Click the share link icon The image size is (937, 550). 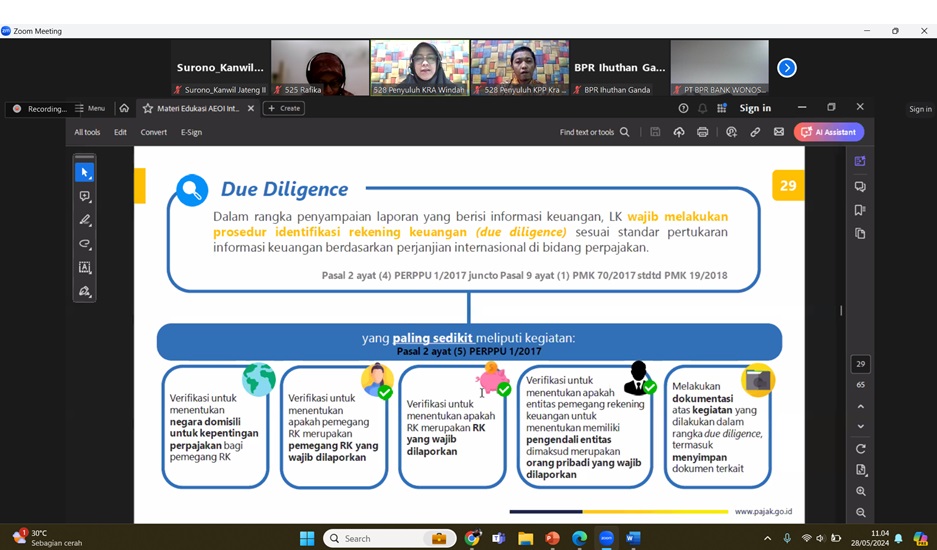point(755,132)
